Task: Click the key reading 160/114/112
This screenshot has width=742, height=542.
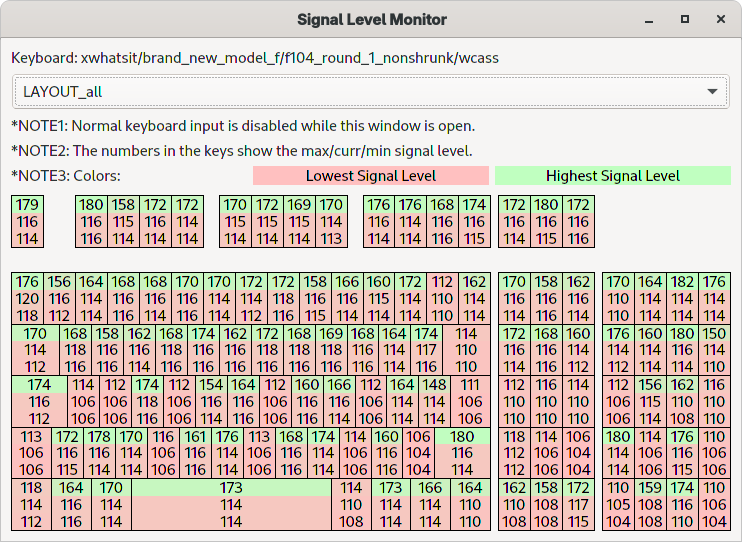Action: point(578,350)
